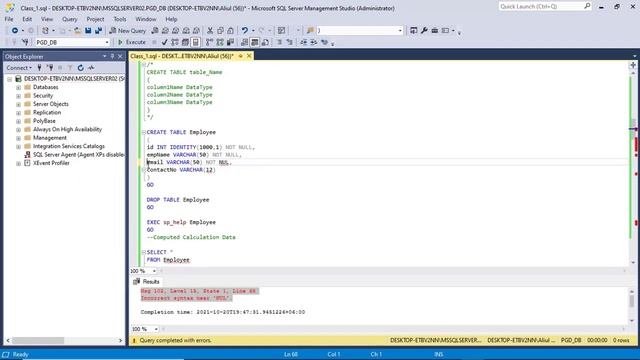
Task: Click the Database Engine Query icon
Action: (x=155, y=31)
